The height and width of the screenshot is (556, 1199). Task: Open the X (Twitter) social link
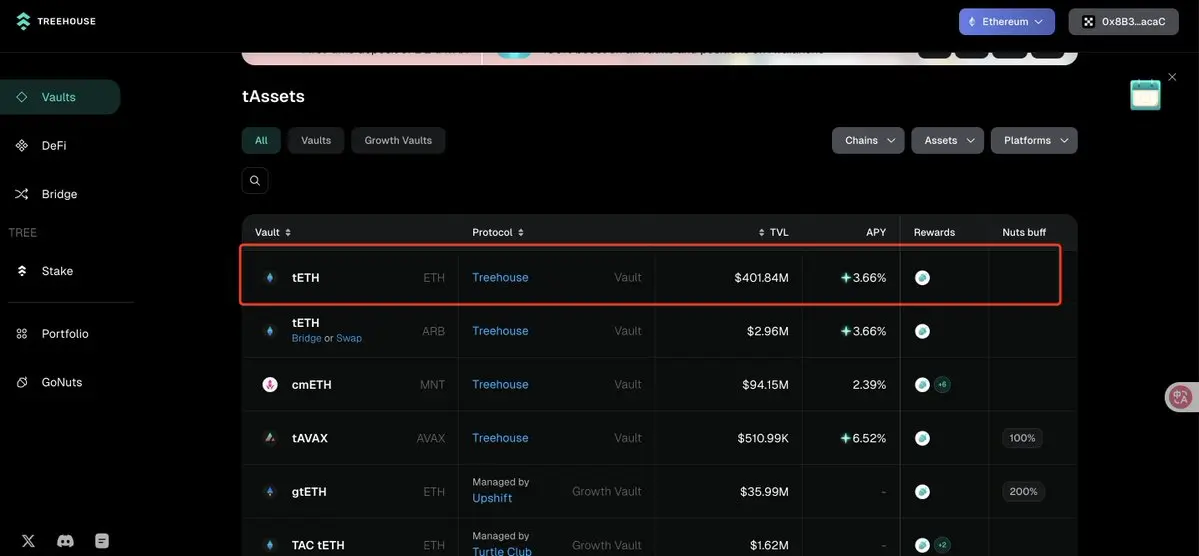tap(28, 541)
